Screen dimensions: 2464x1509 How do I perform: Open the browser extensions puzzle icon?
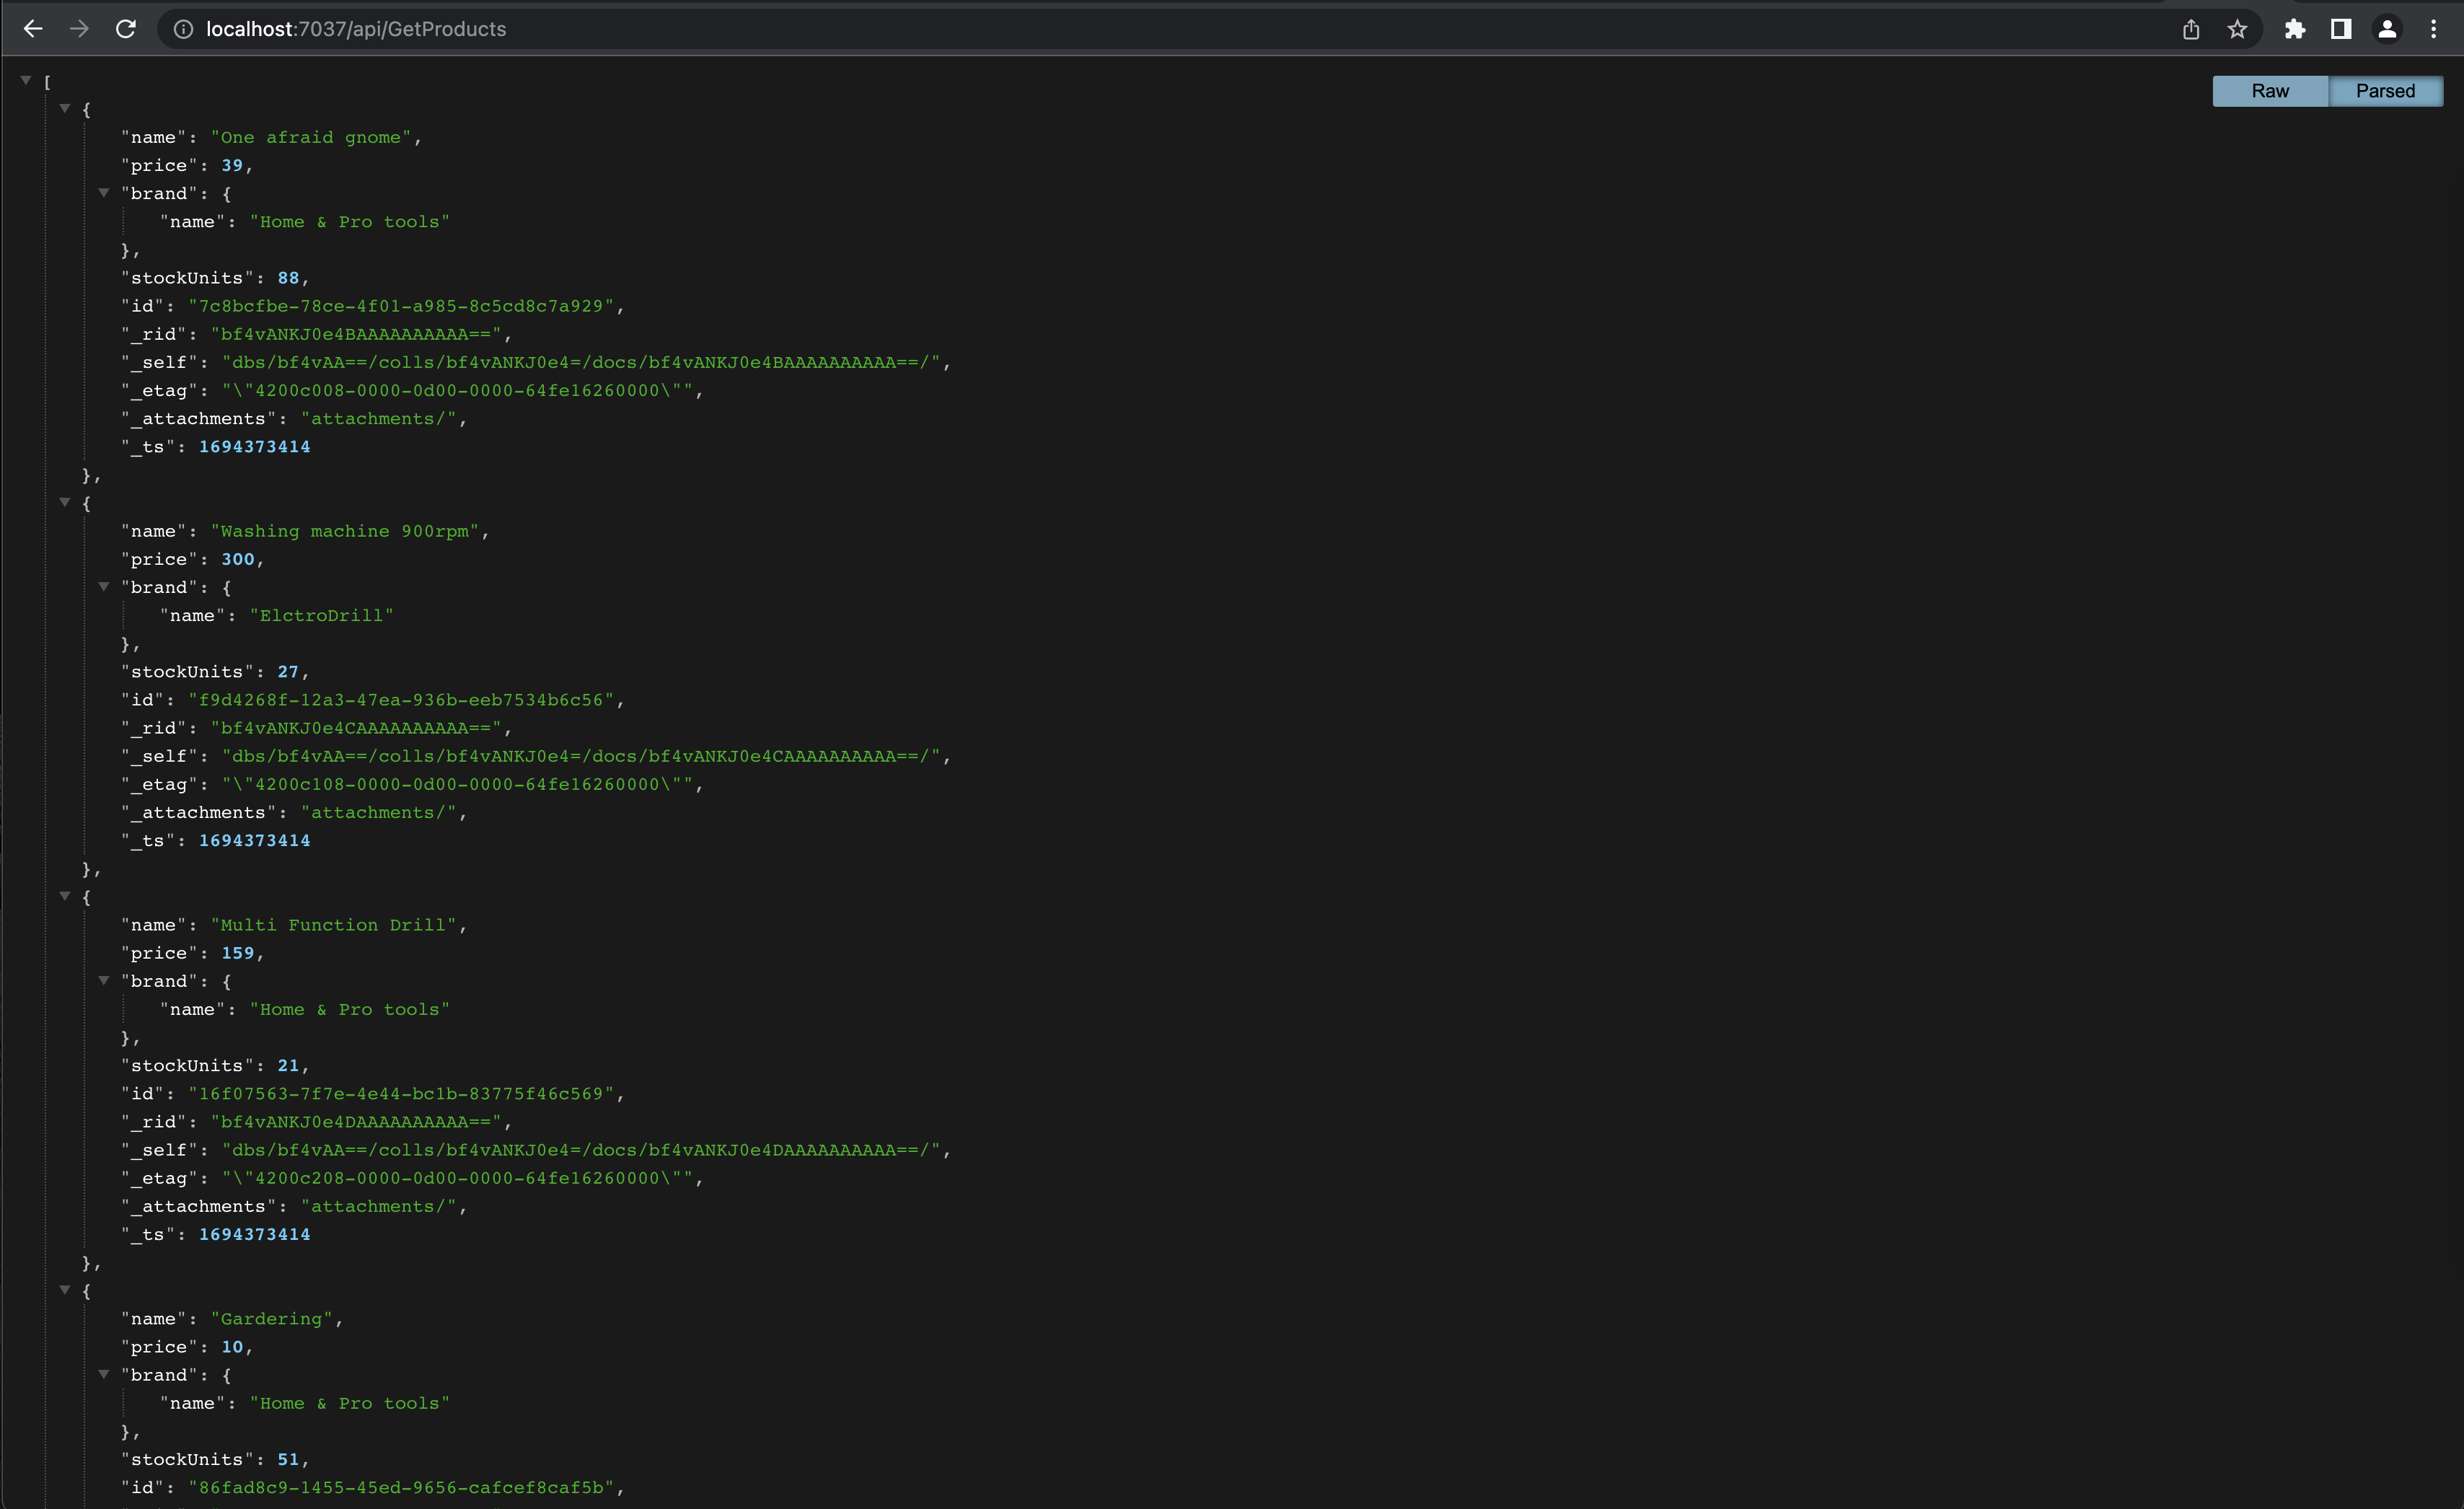[2295, 29]
